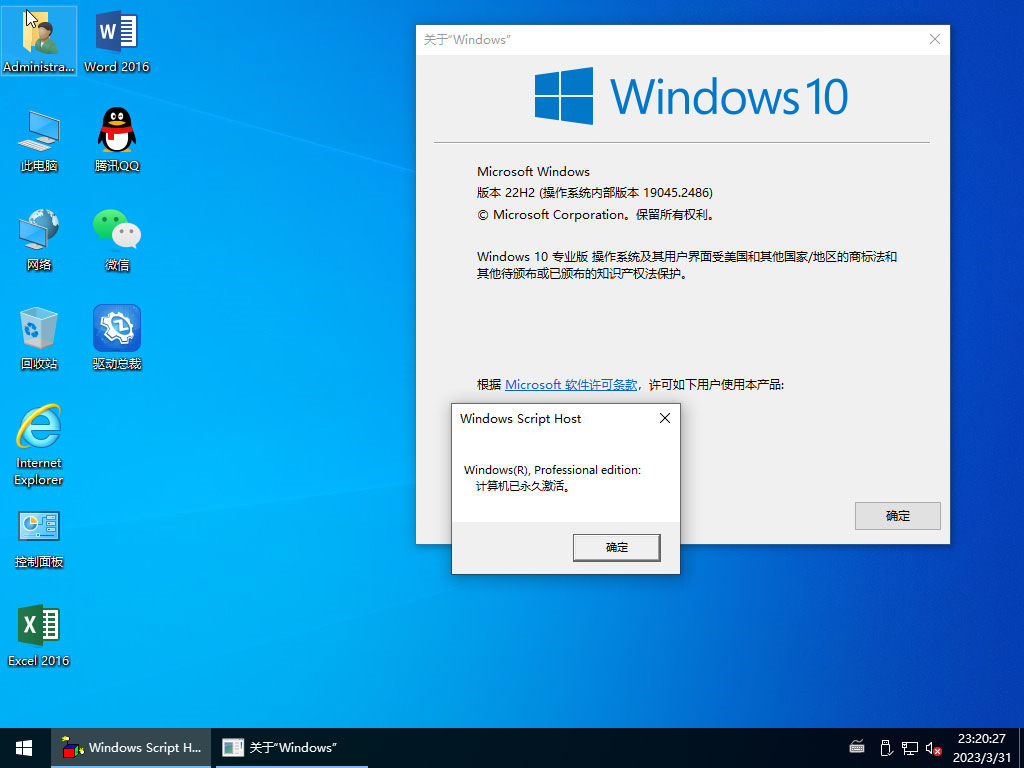Click the touch keyboard tray icon

point(857,747)
